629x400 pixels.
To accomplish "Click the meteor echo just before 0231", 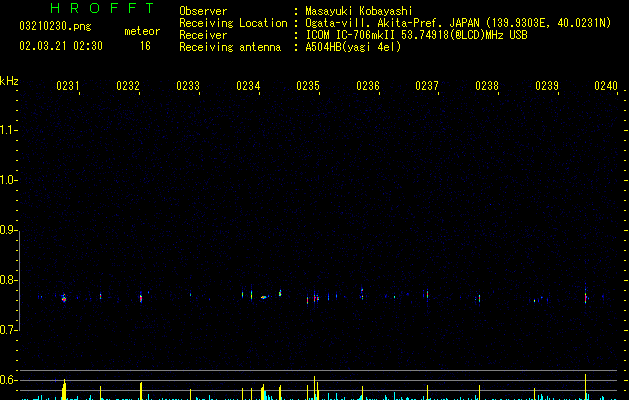I will 64,298.
